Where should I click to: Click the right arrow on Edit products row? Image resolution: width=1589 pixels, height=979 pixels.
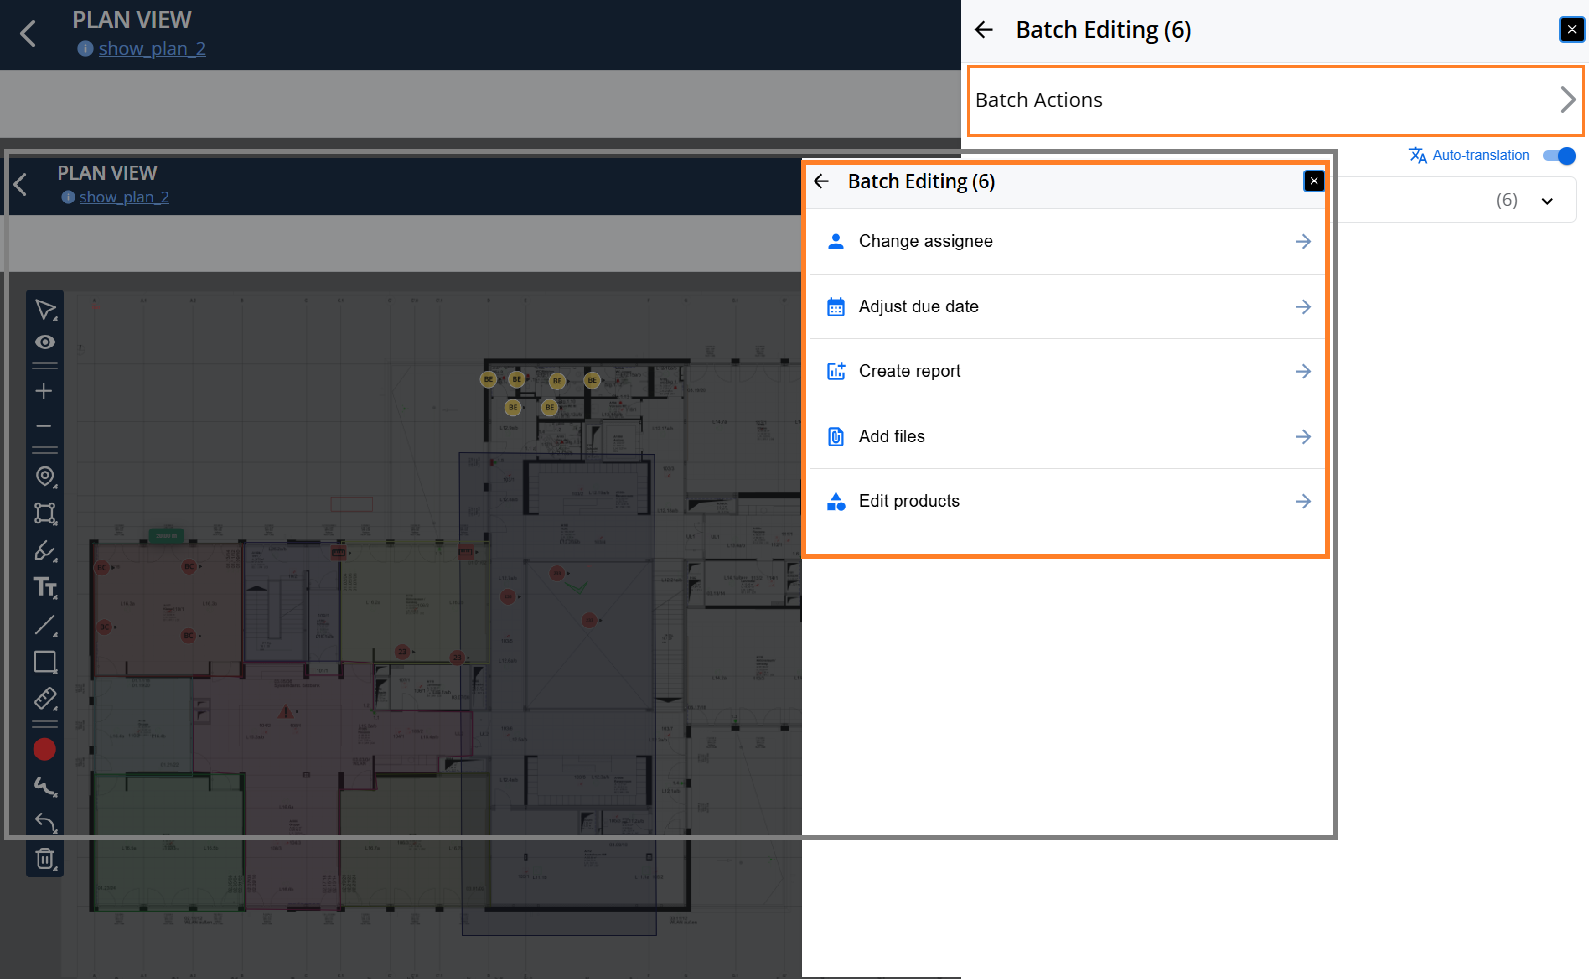1303,501
